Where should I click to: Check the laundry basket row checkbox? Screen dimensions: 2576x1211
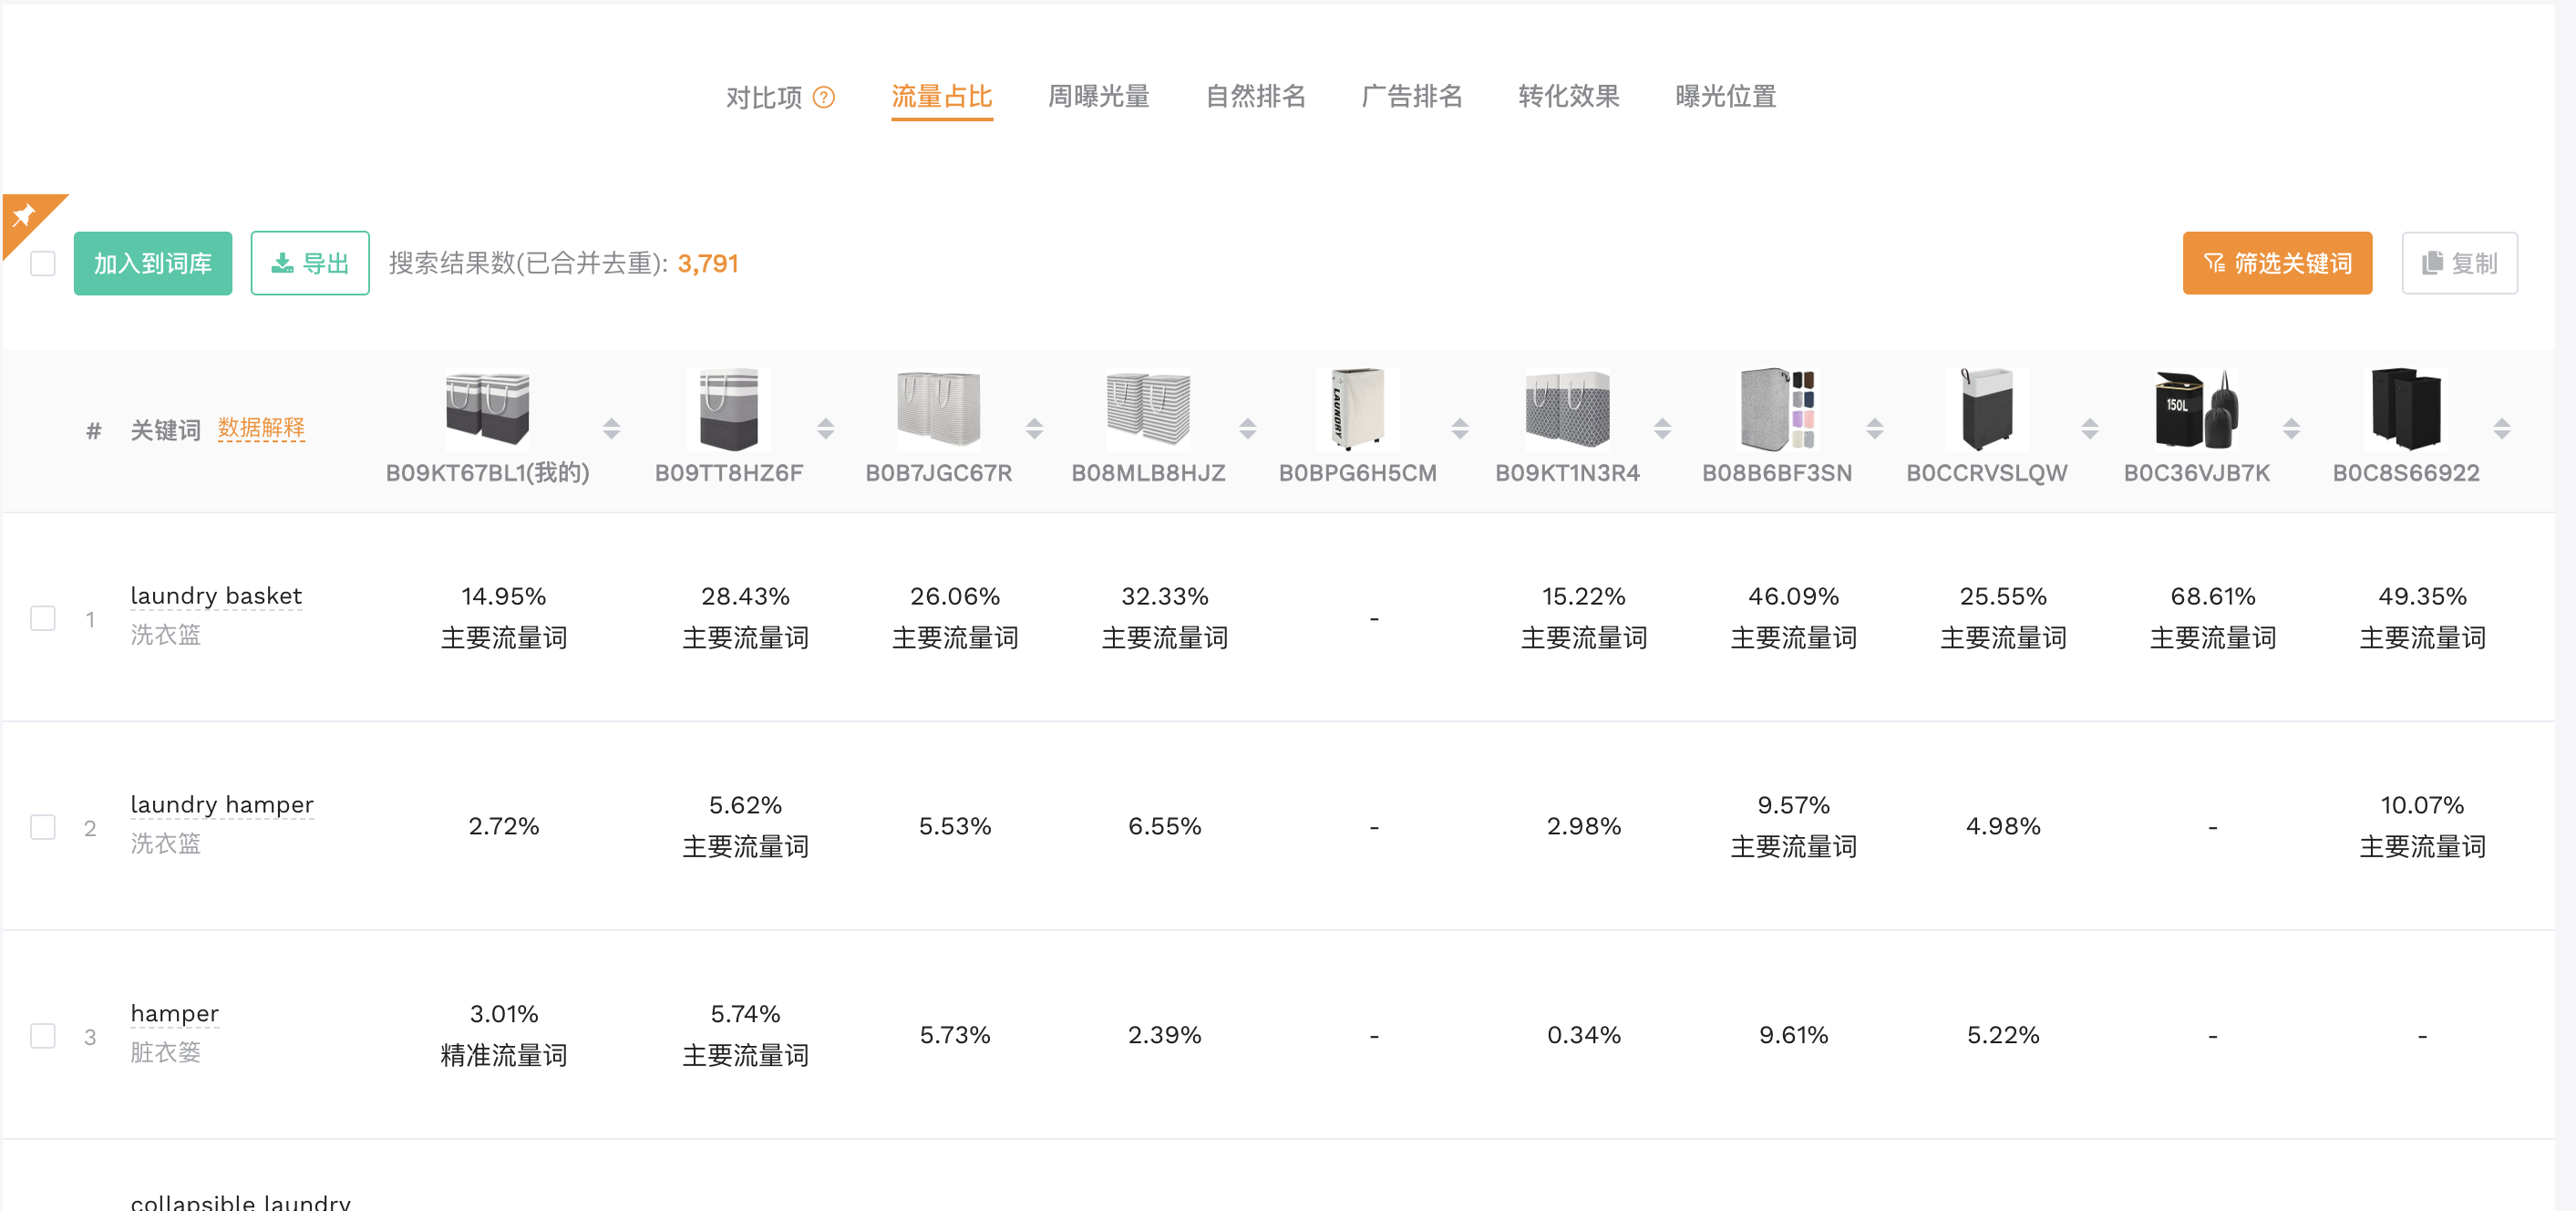coord(43,618)
